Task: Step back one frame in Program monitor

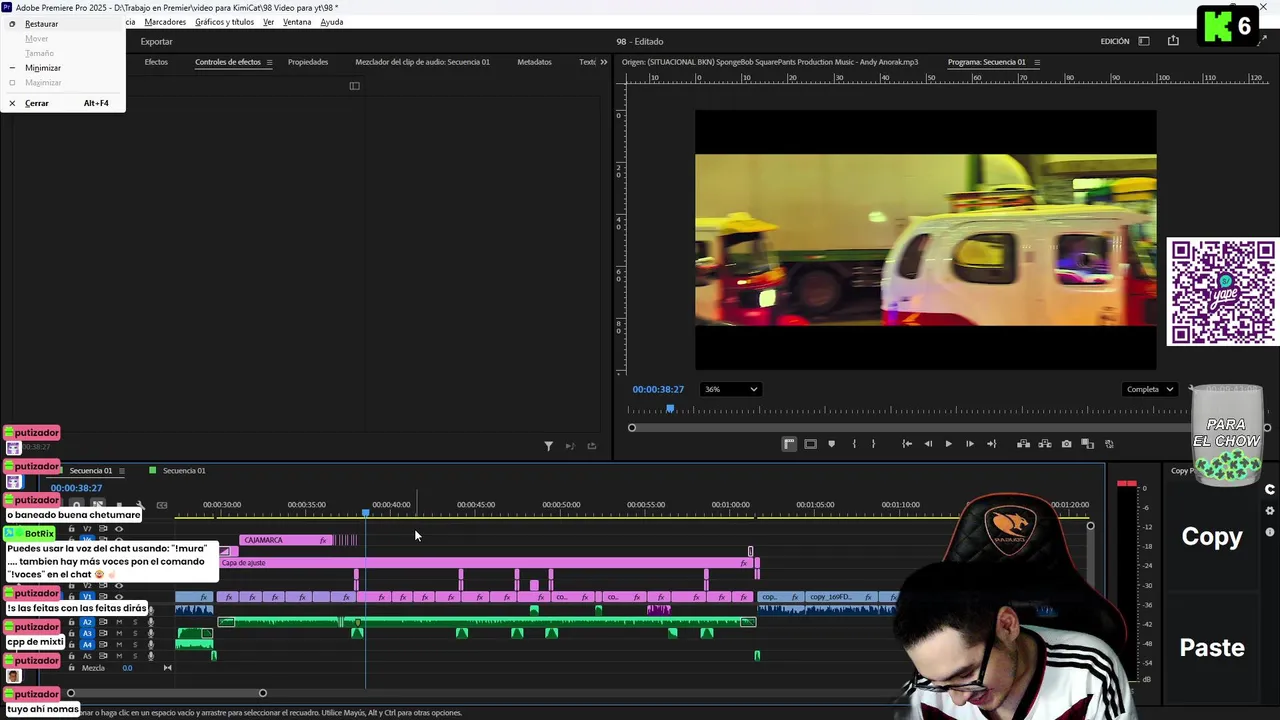Action: pyautogui.click(x=928, y=444)
